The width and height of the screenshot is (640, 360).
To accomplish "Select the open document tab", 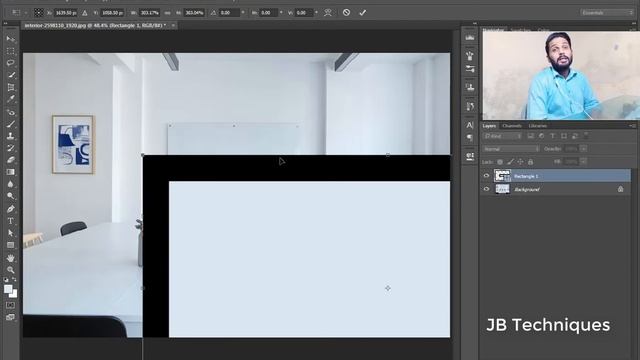I will 95,25.
